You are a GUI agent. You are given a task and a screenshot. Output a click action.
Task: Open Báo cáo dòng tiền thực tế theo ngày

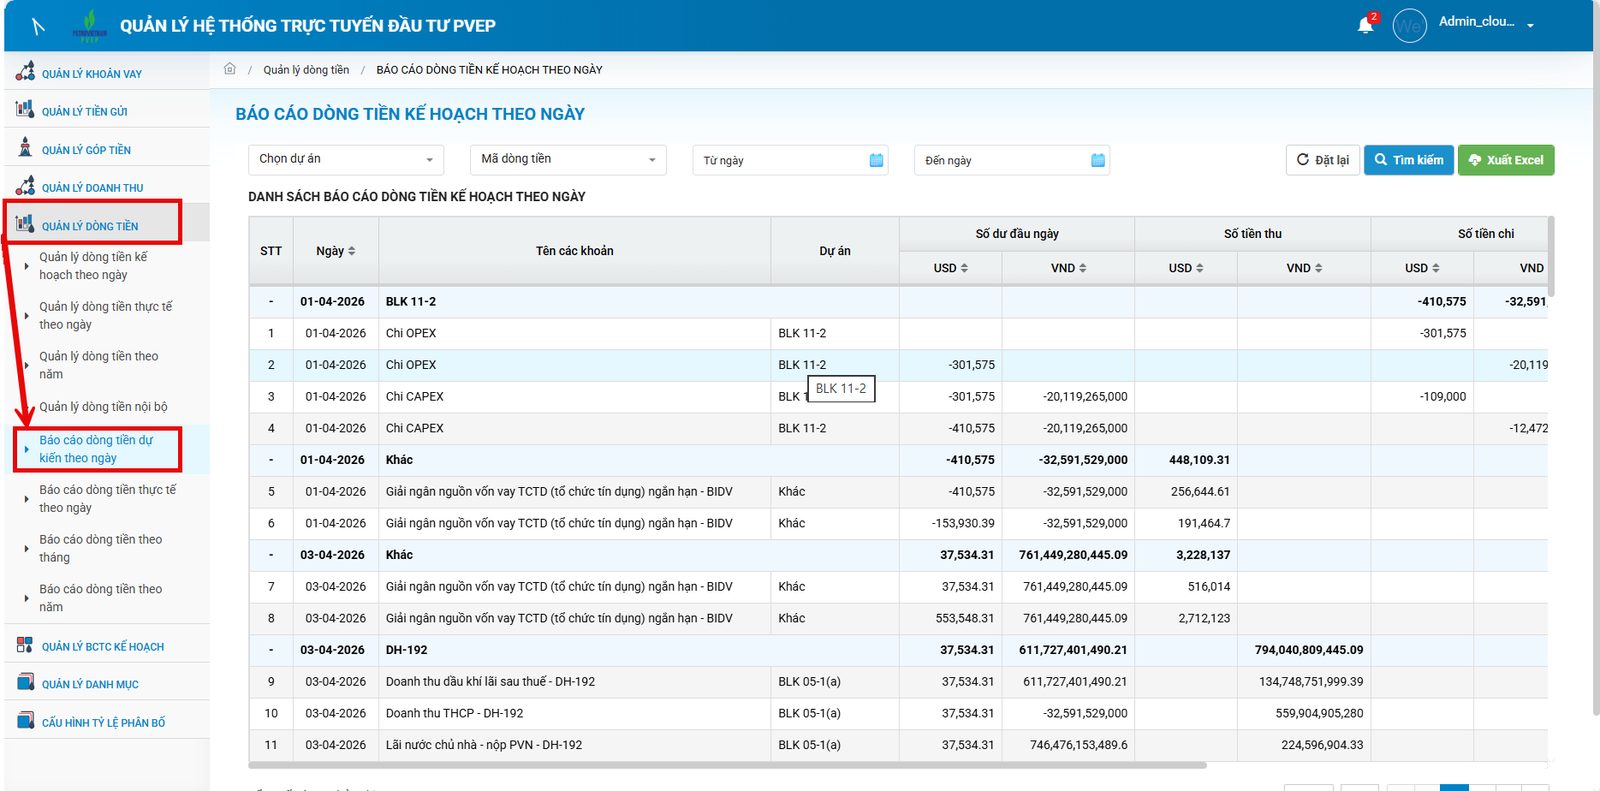pyautogui.click(x=107, y=499)
